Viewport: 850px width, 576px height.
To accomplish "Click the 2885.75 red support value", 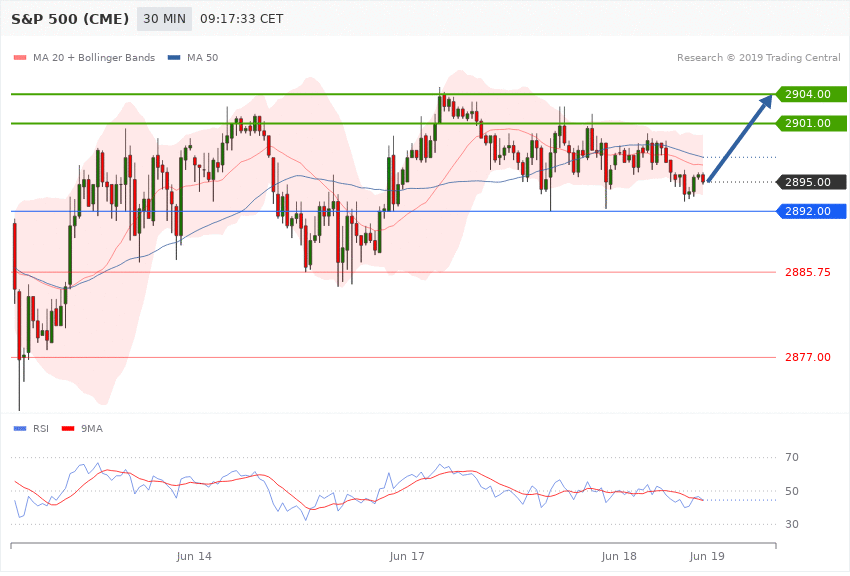I will tap(808, 272).
